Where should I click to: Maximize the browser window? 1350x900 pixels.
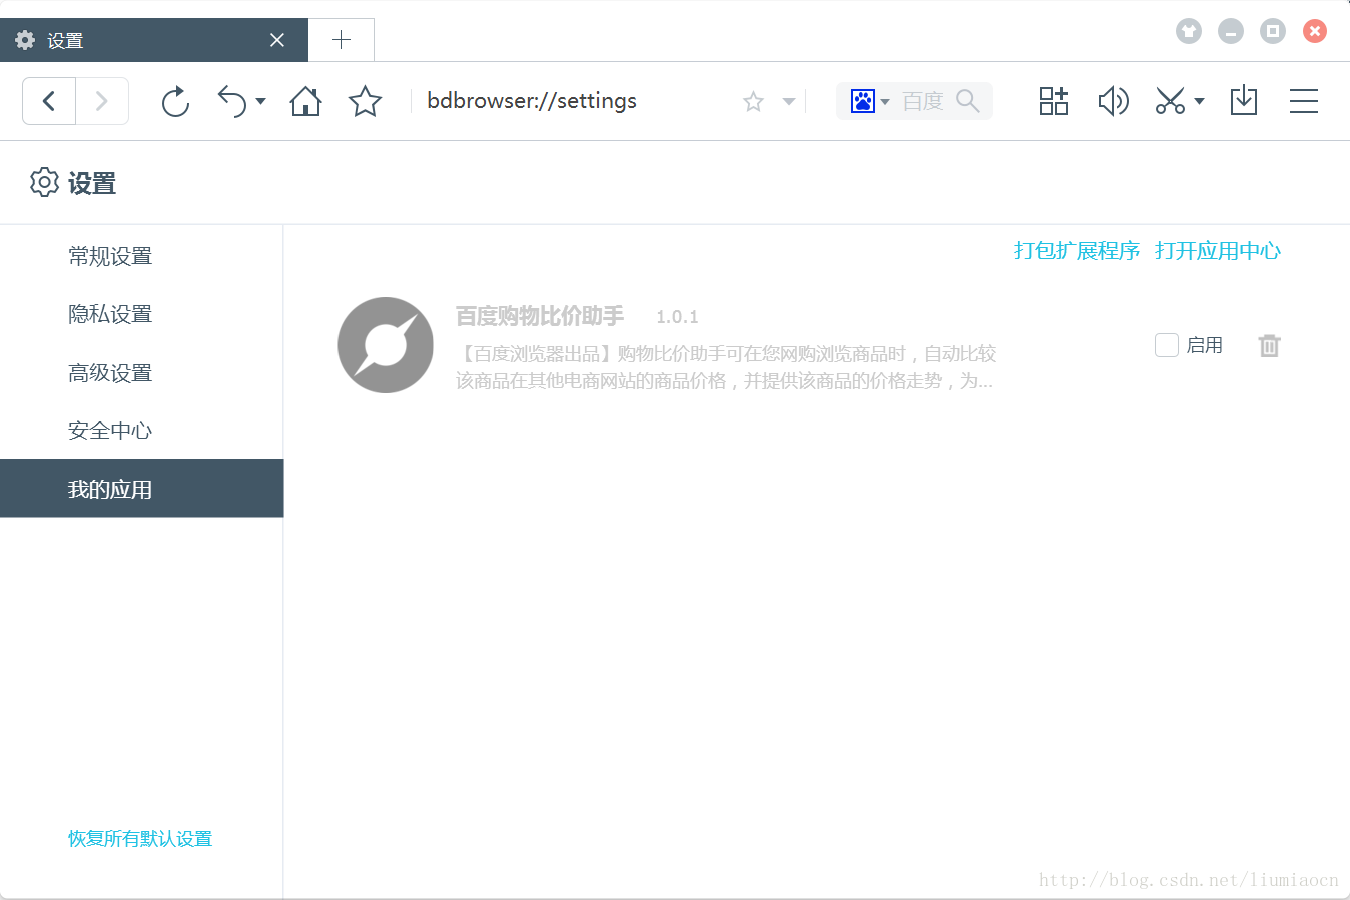coord(1273,31)
